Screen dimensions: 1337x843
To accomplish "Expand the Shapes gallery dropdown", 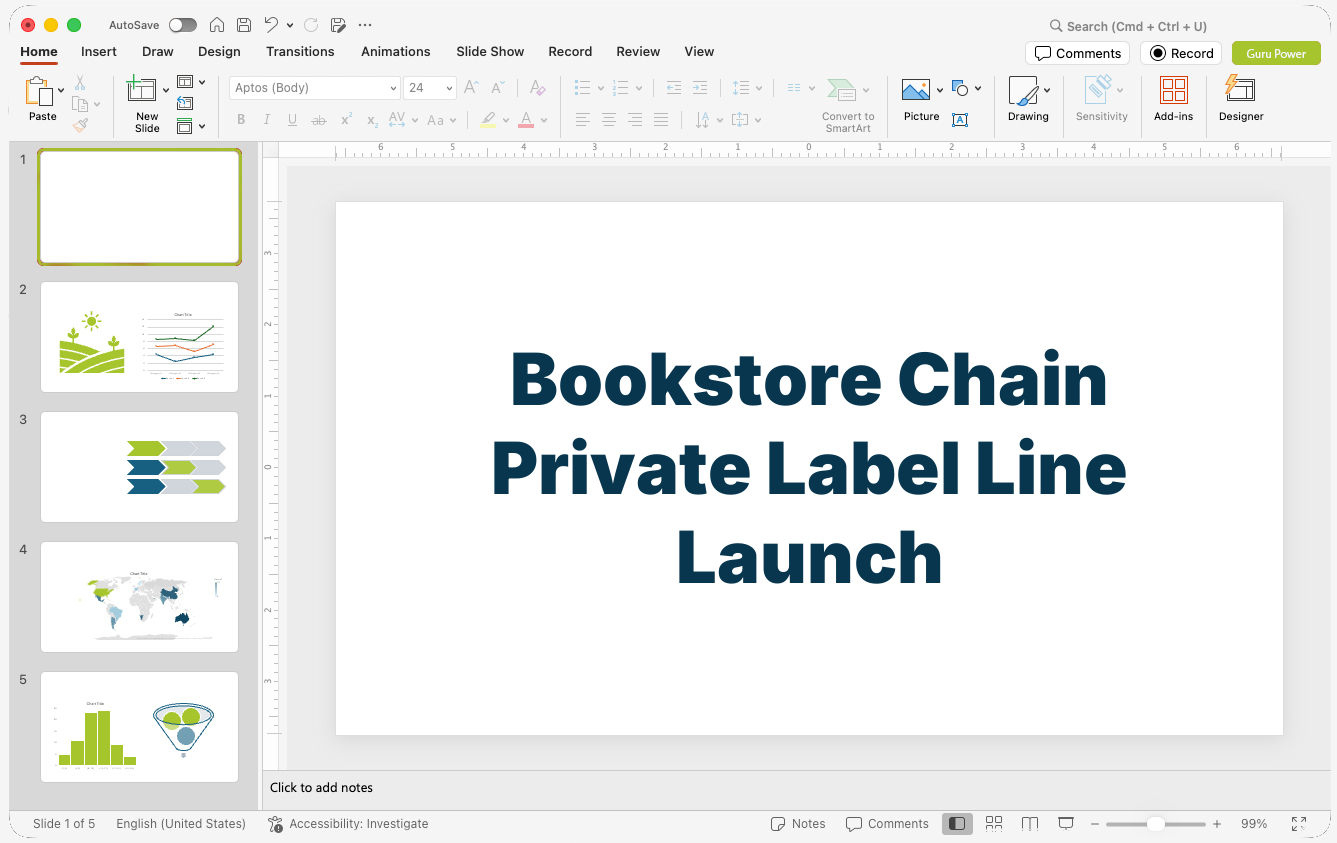I will coord(977,89).
